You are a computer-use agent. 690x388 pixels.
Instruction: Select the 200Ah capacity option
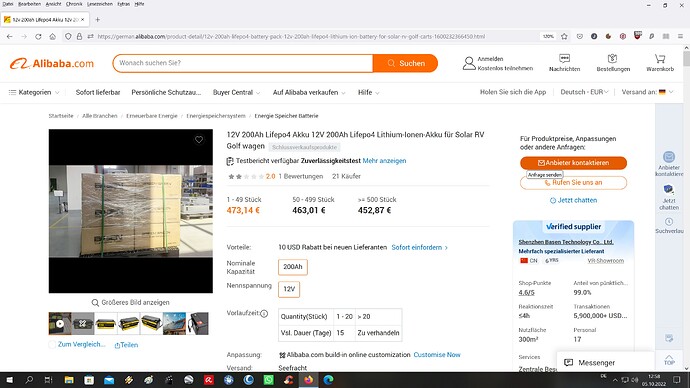tap(293, 267)
